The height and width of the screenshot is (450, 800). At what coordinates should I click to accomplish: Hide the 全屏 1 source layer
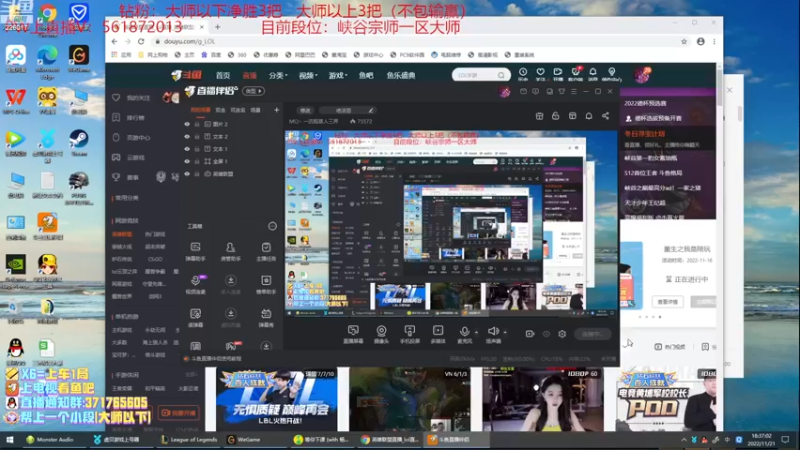tap(187, 161)
